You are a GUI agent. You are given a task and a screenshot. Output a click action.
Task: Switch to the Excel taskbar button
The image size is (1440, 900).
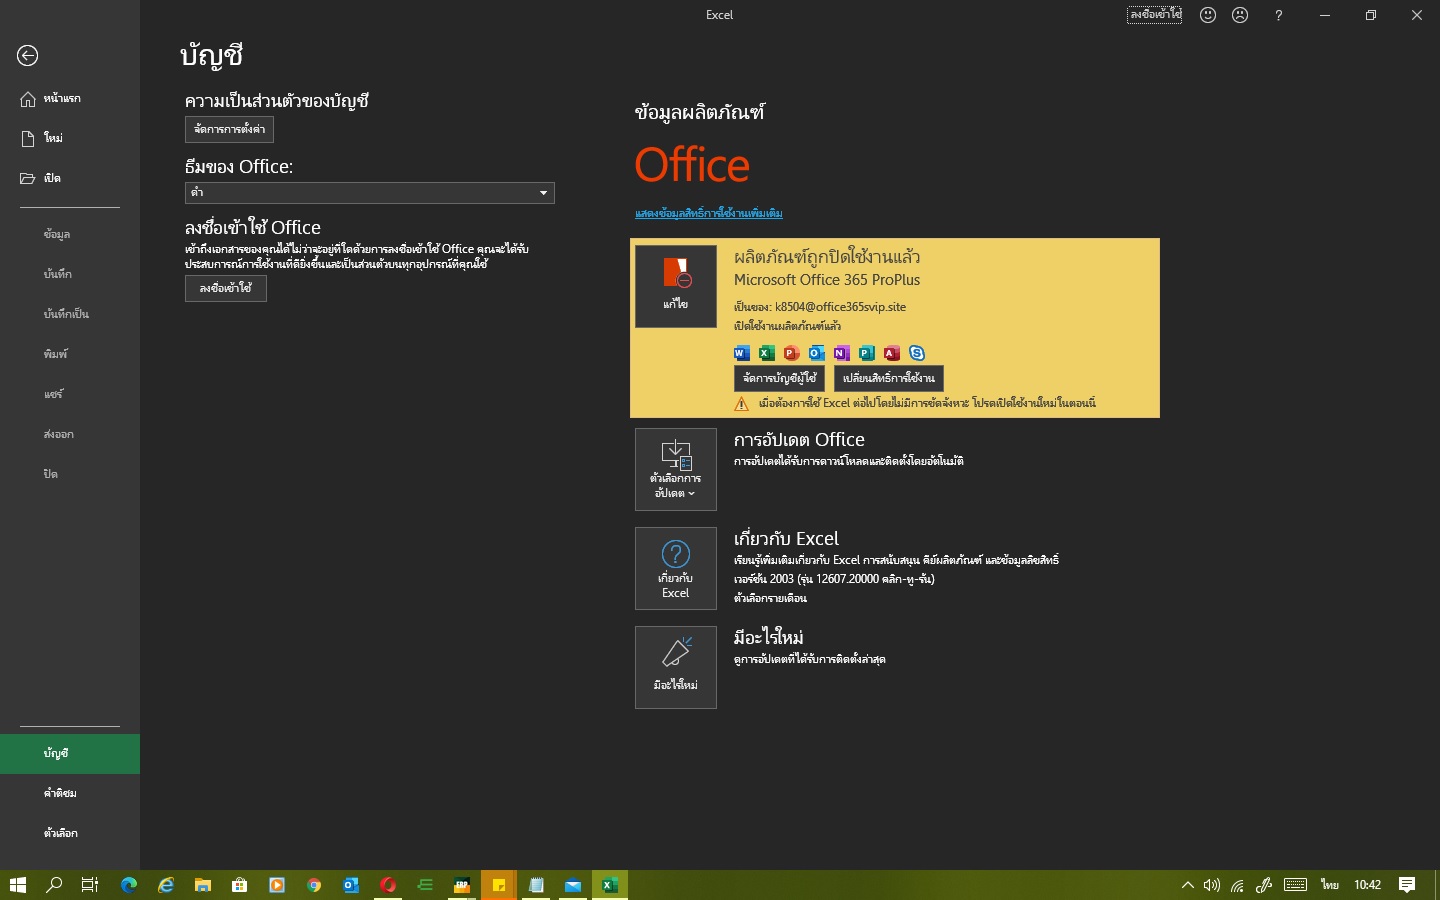[609, 885]
